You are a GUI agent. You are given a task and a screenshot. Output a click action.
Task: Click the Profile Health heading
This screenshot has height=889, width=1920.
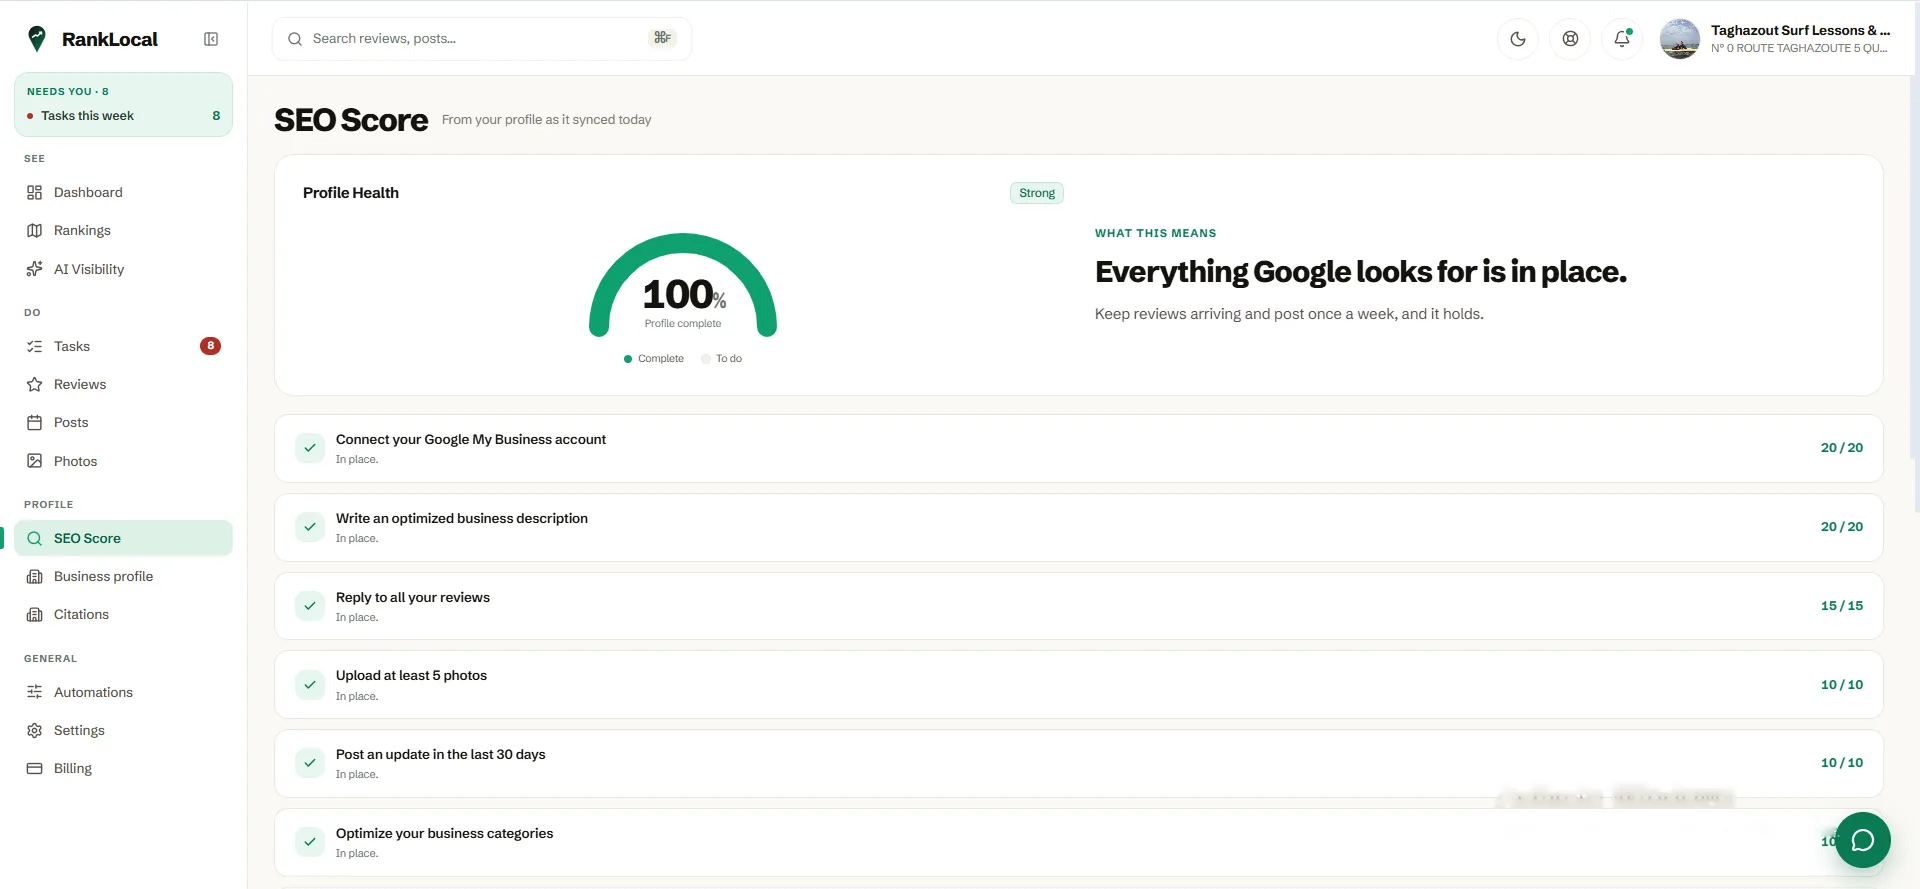coord(351,193)
